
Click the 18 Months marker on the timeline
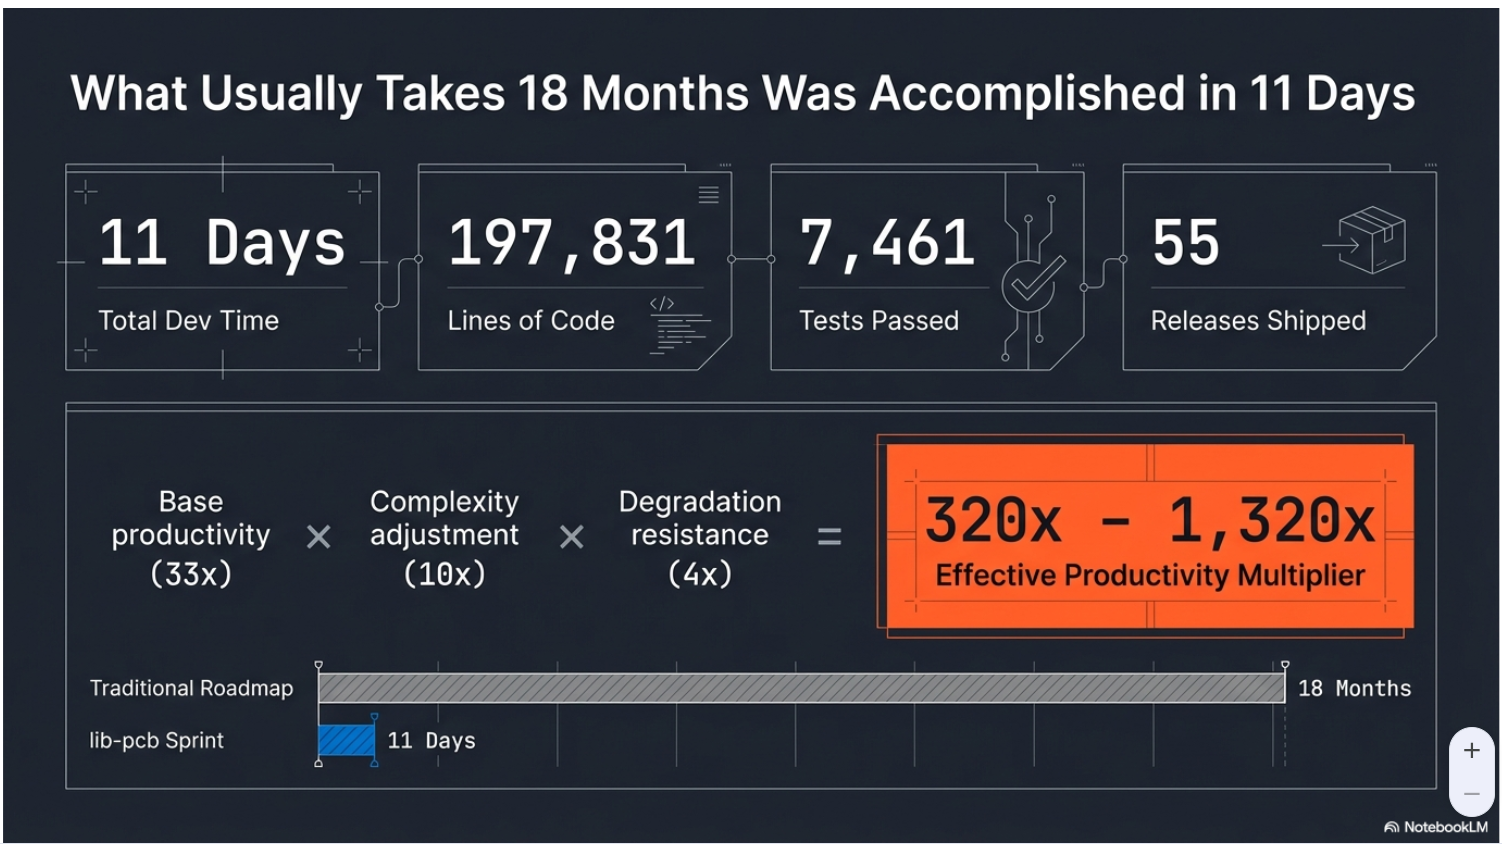click(x=1355, y=688)
